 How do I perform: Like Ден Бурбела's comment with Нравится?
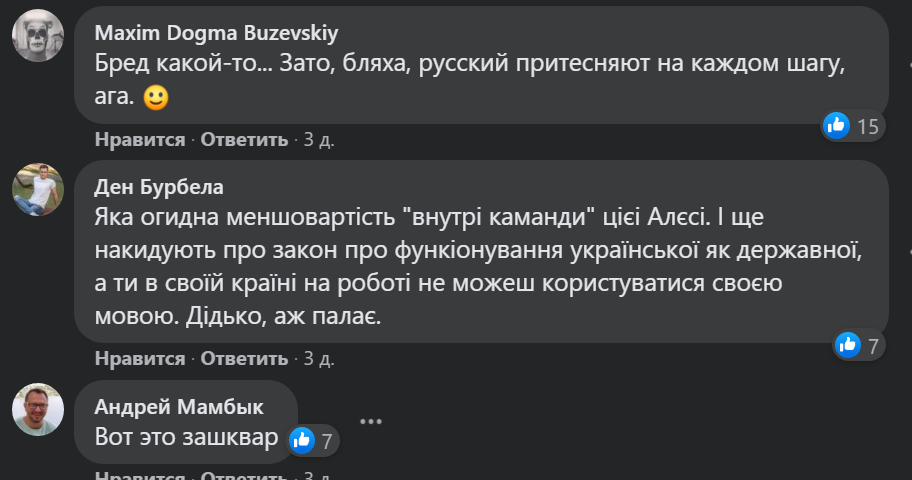pyautogui.click(x=140, y=359)
